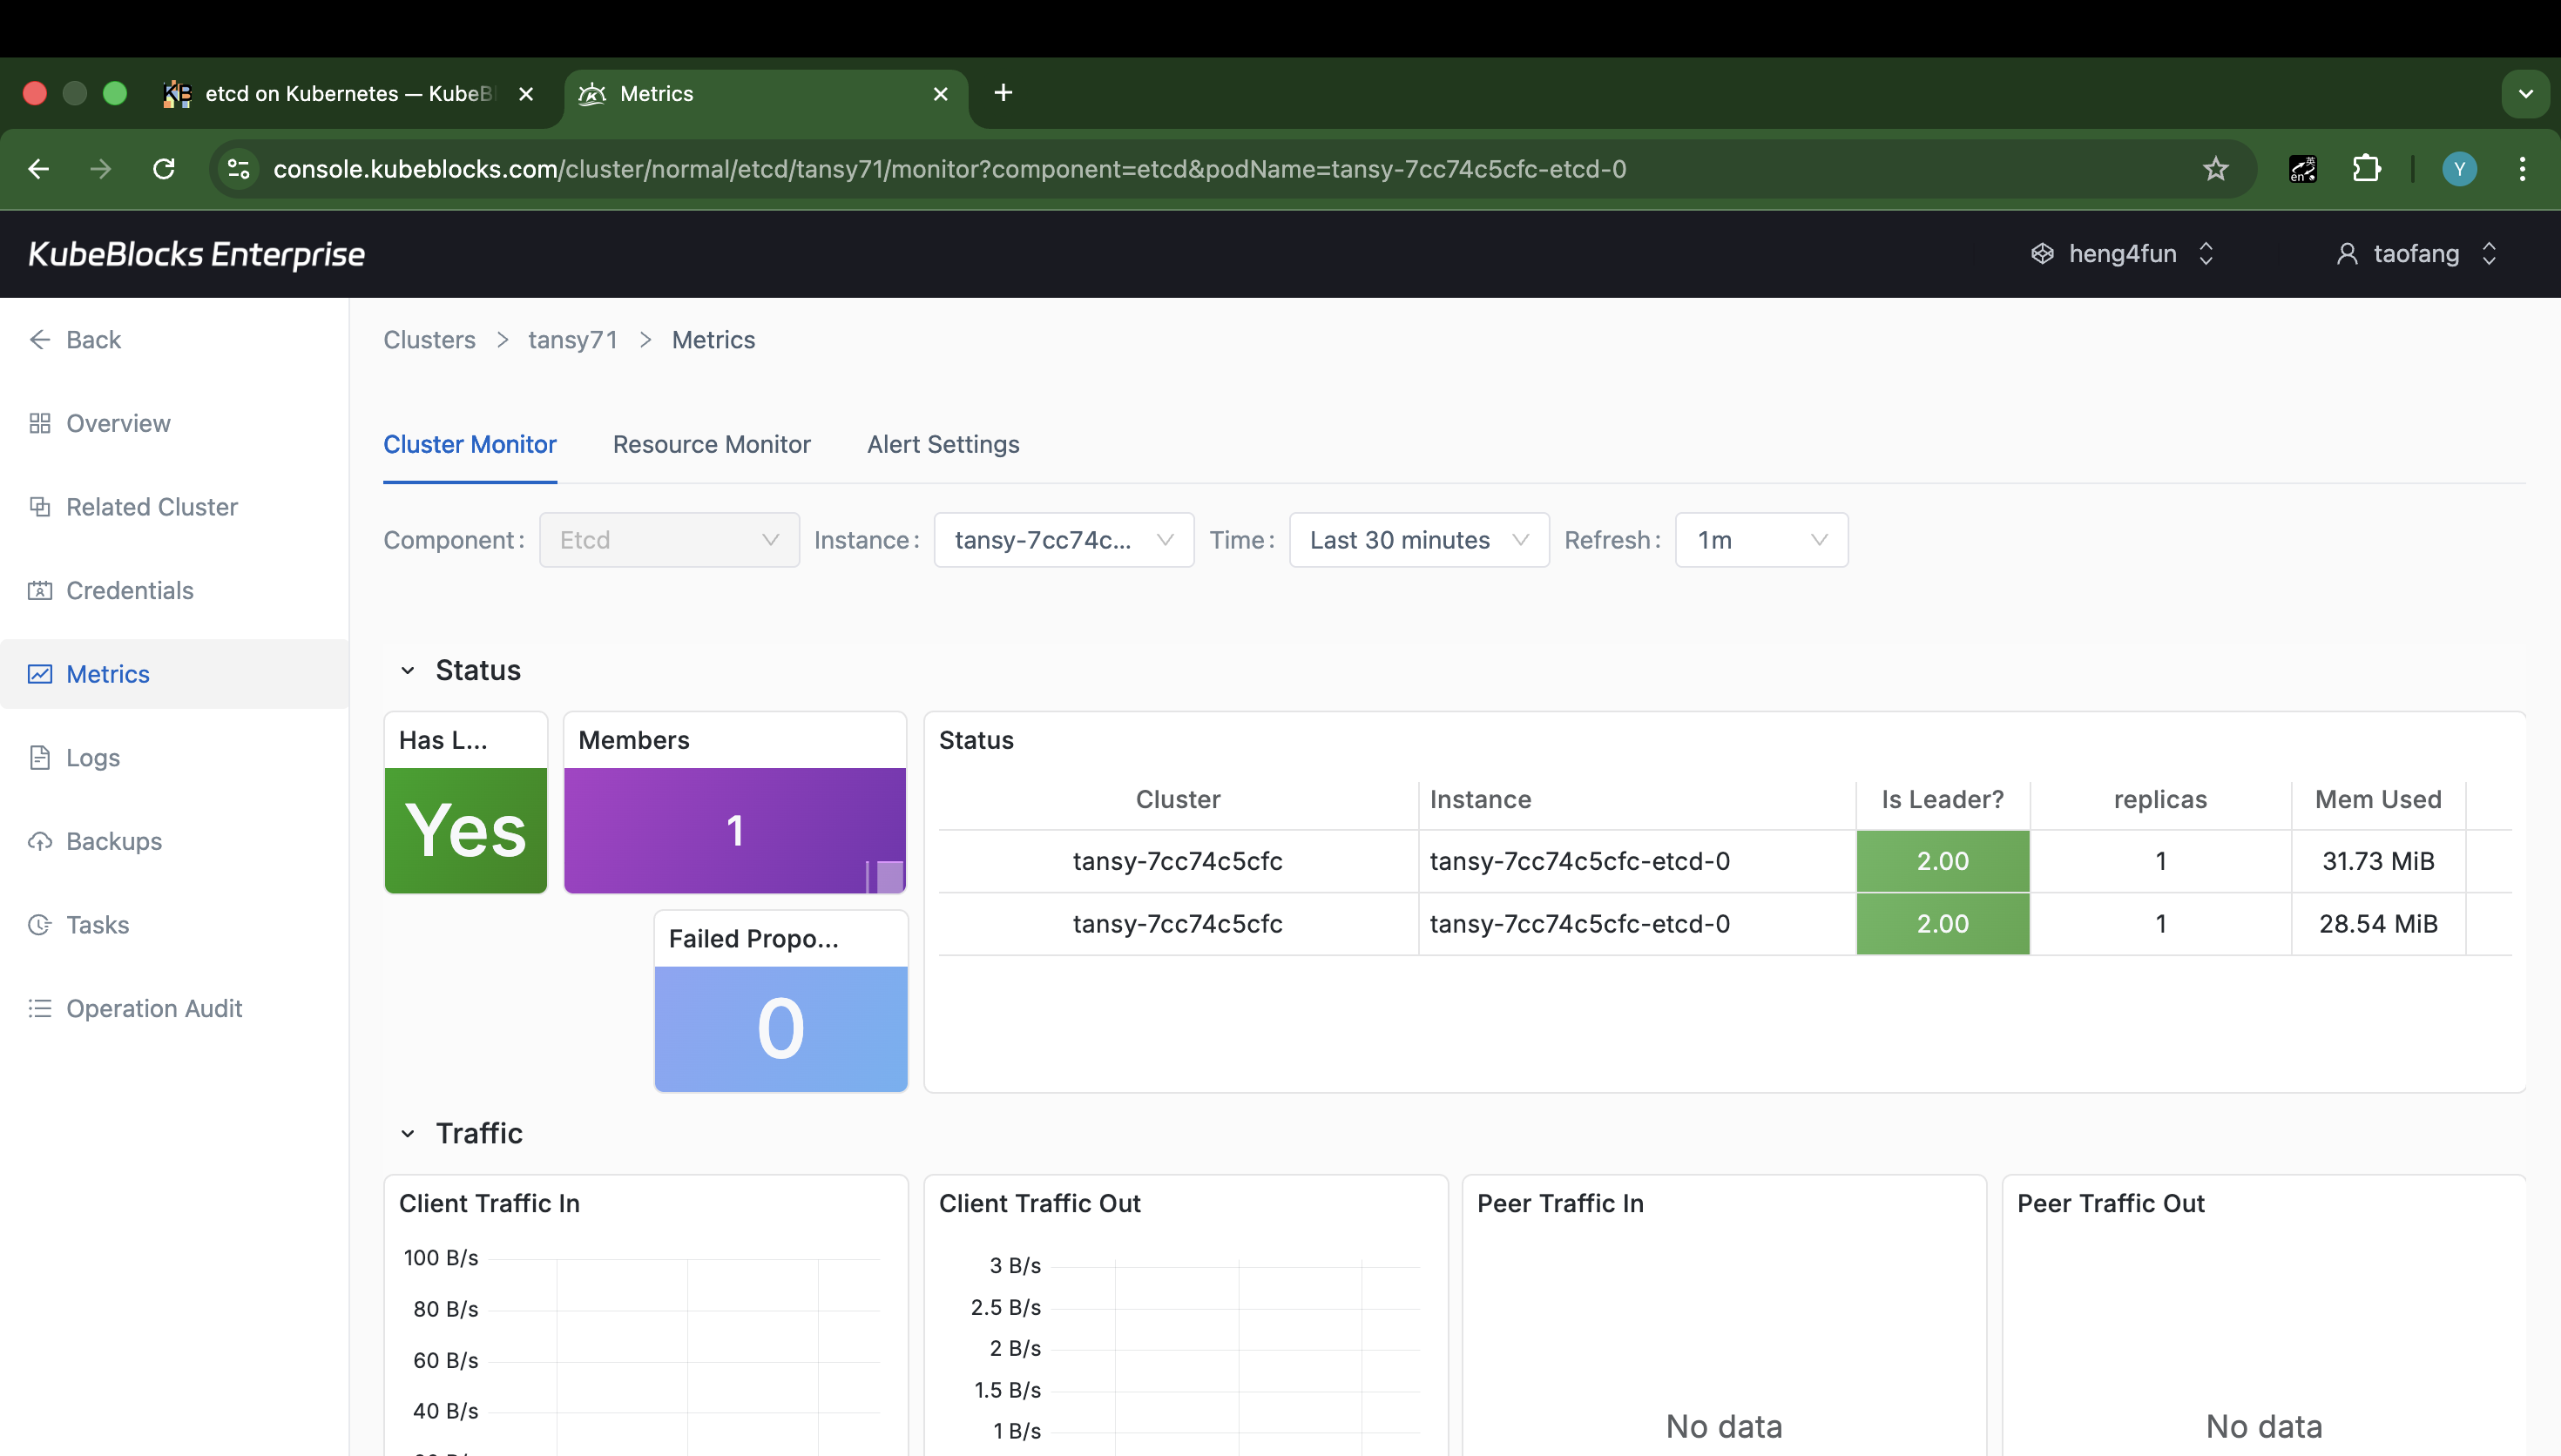Switch to Alert Settings tab
This screenshot has height=1456, width=2561.
943,445
